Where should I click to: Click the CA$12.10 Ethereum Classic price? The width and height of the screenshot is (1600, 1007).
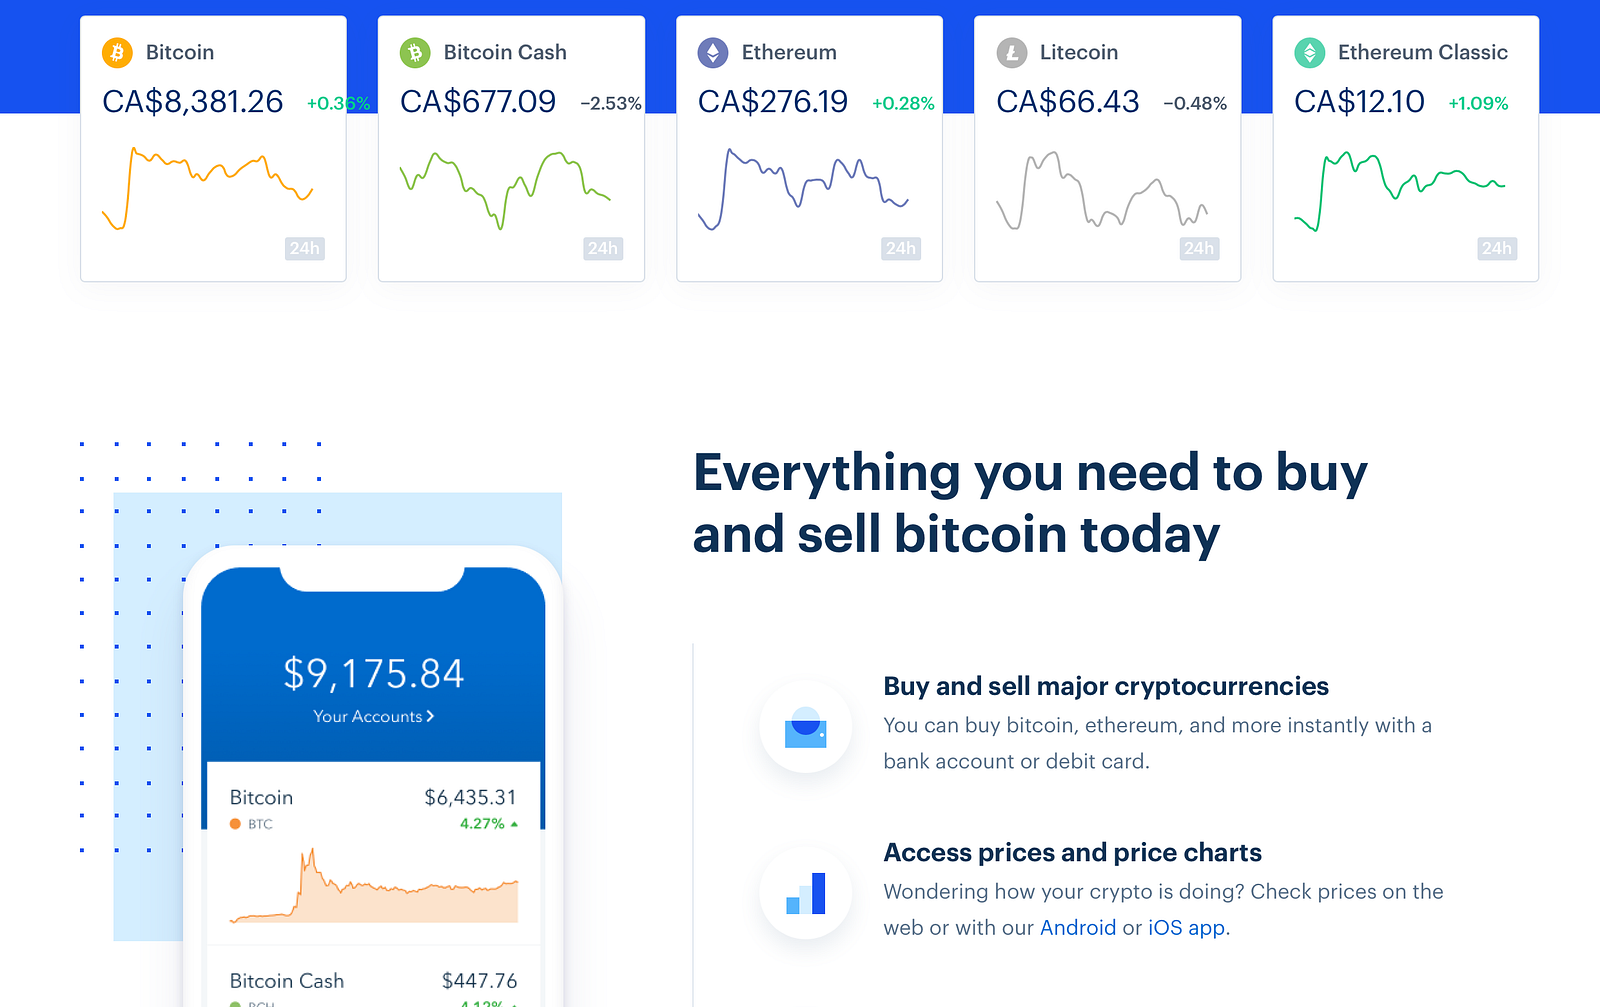point(1359,101)
